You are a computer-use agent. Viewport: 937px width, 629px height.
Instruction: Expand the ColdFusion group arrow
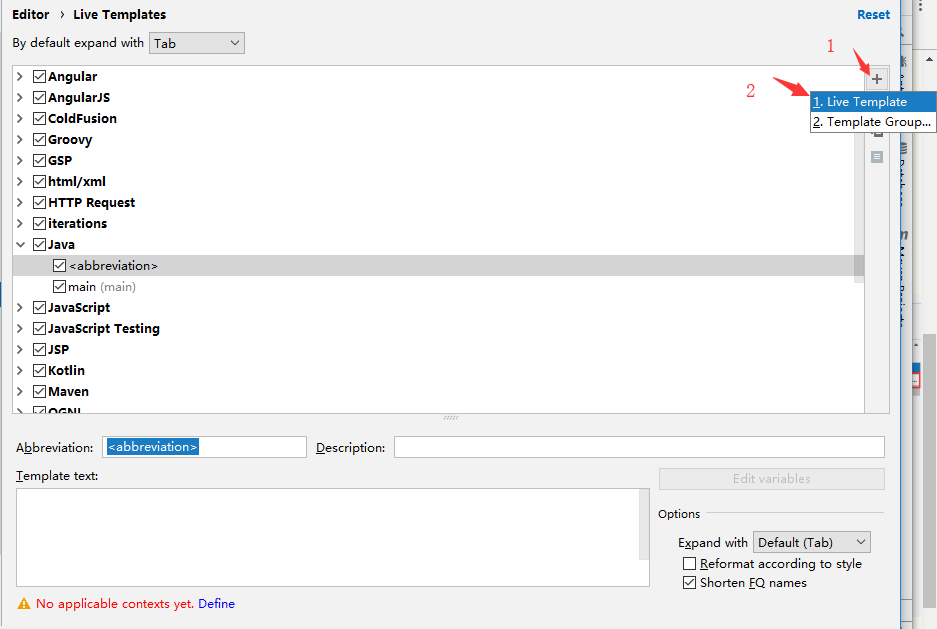20,118
